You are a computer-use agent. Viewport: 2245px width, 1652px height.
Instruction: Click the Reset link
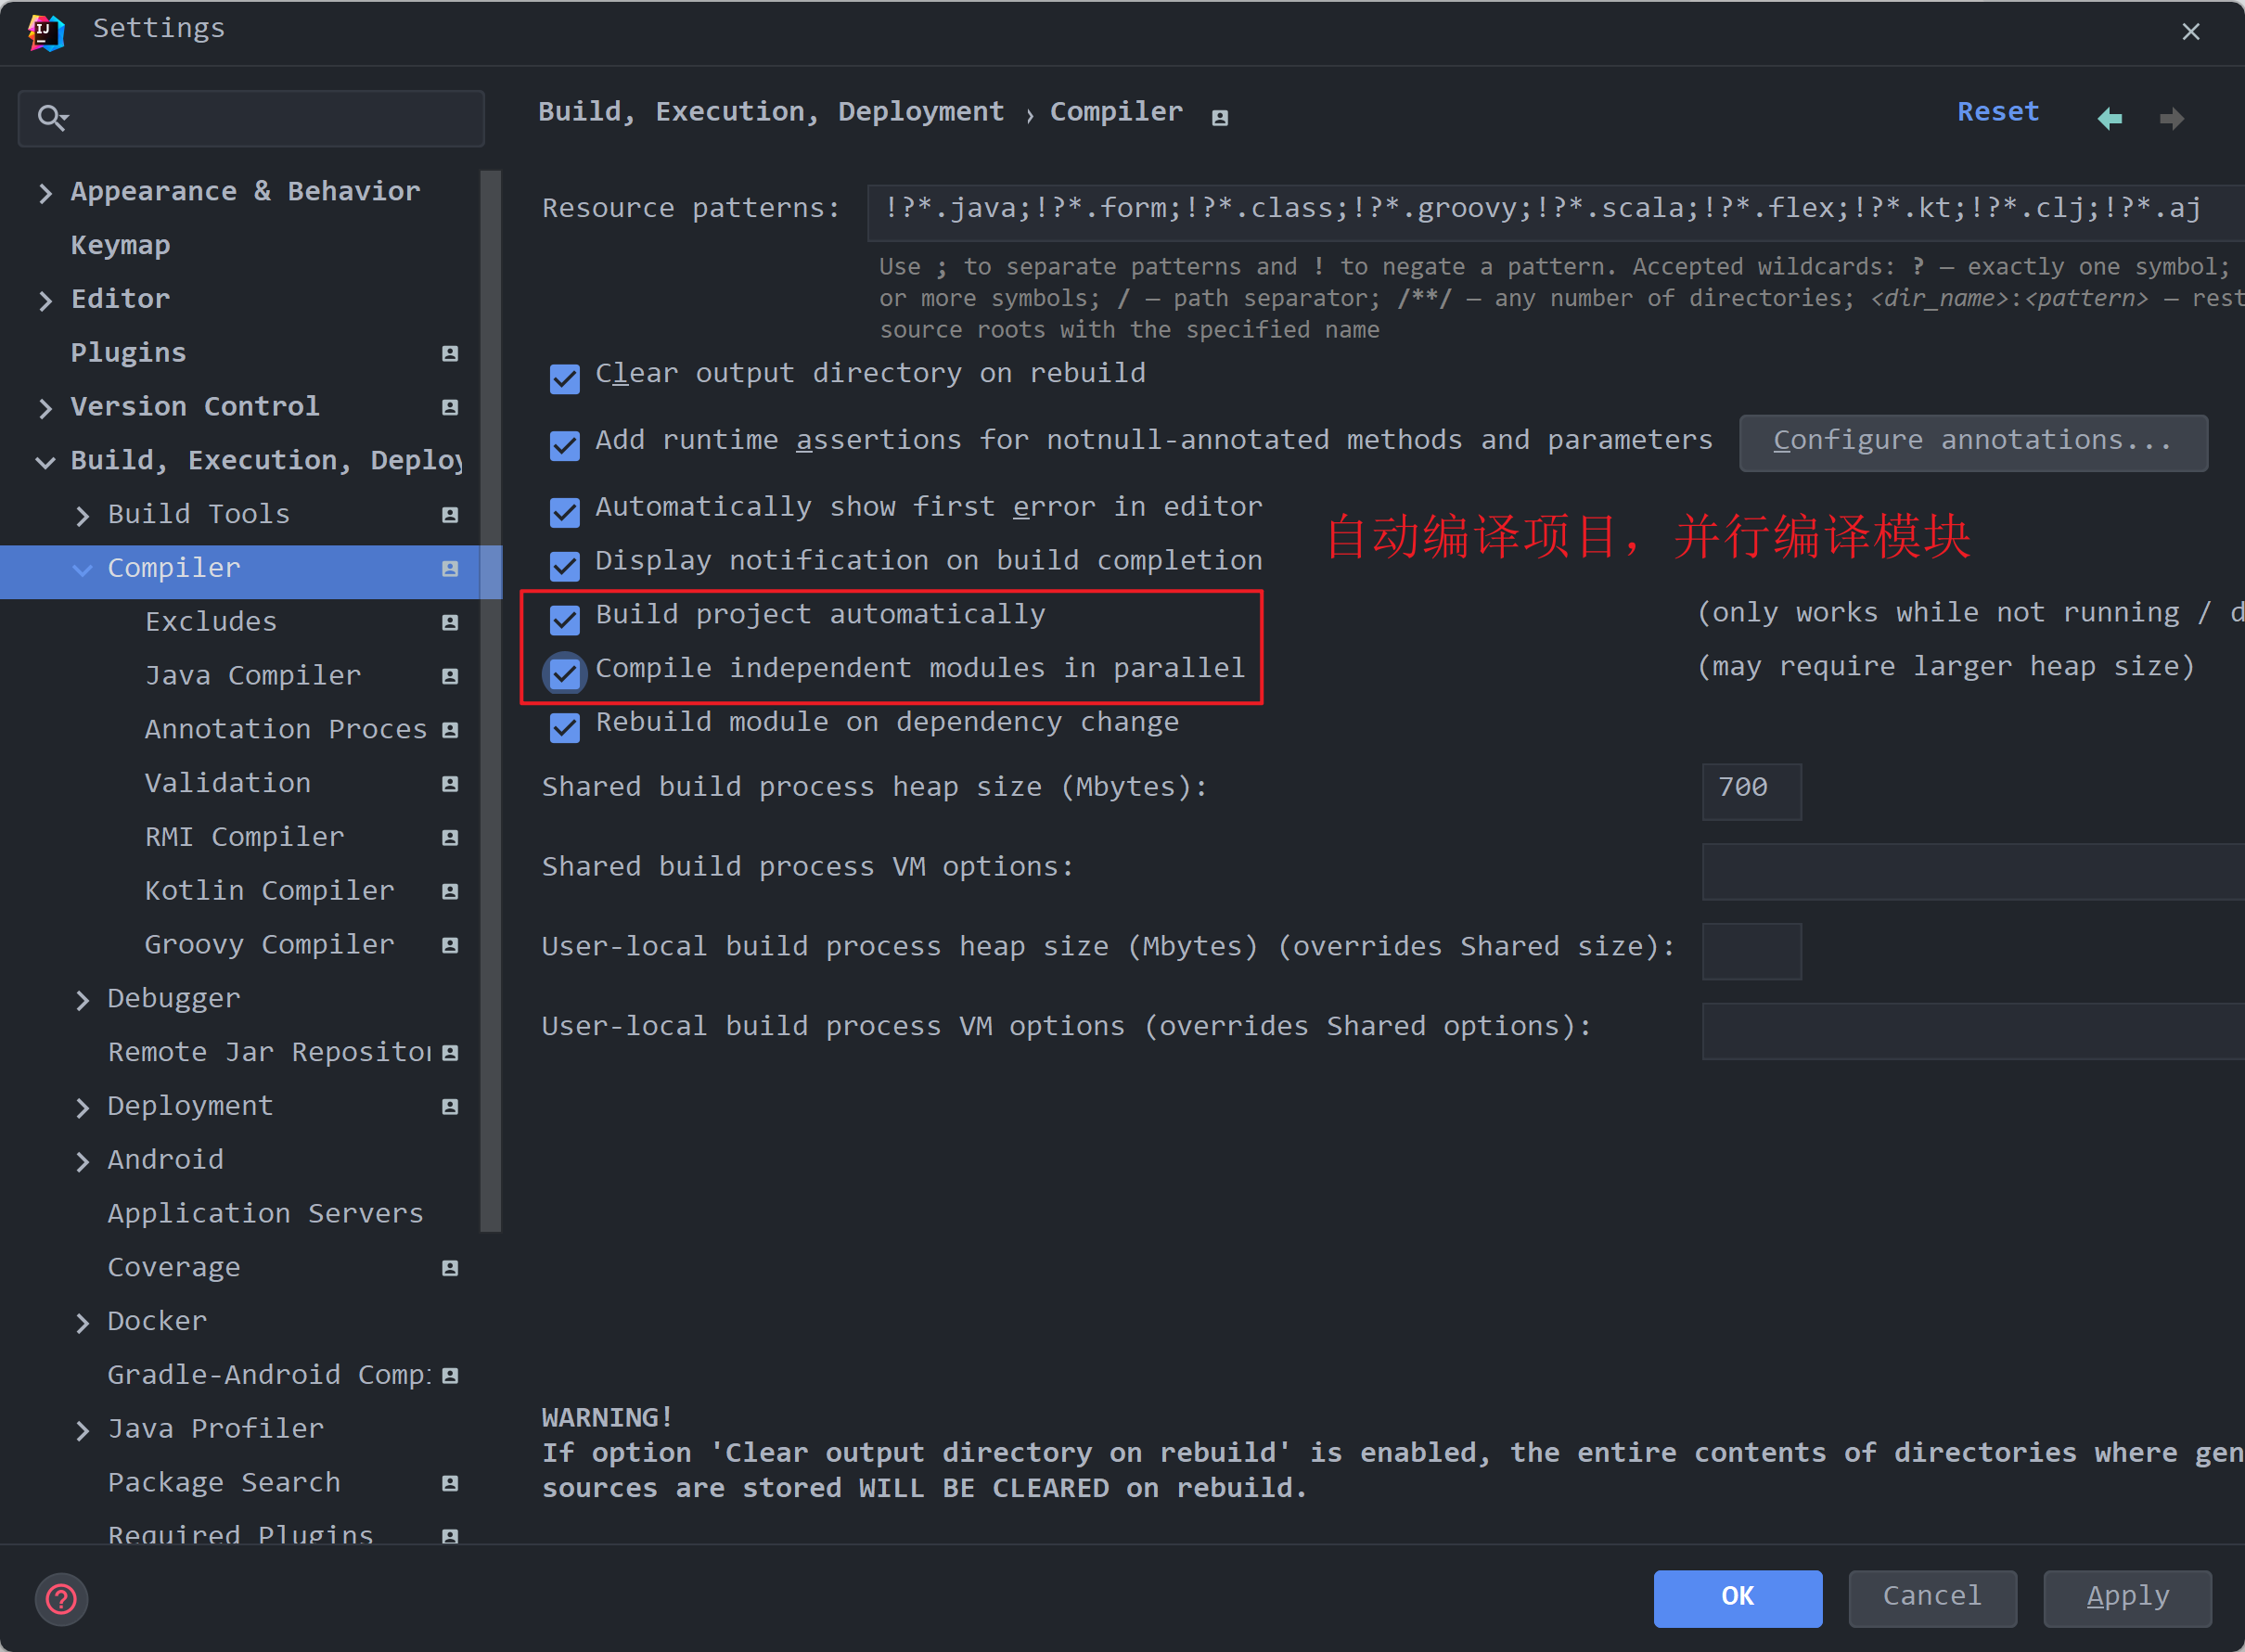(x=1997, y=112)
